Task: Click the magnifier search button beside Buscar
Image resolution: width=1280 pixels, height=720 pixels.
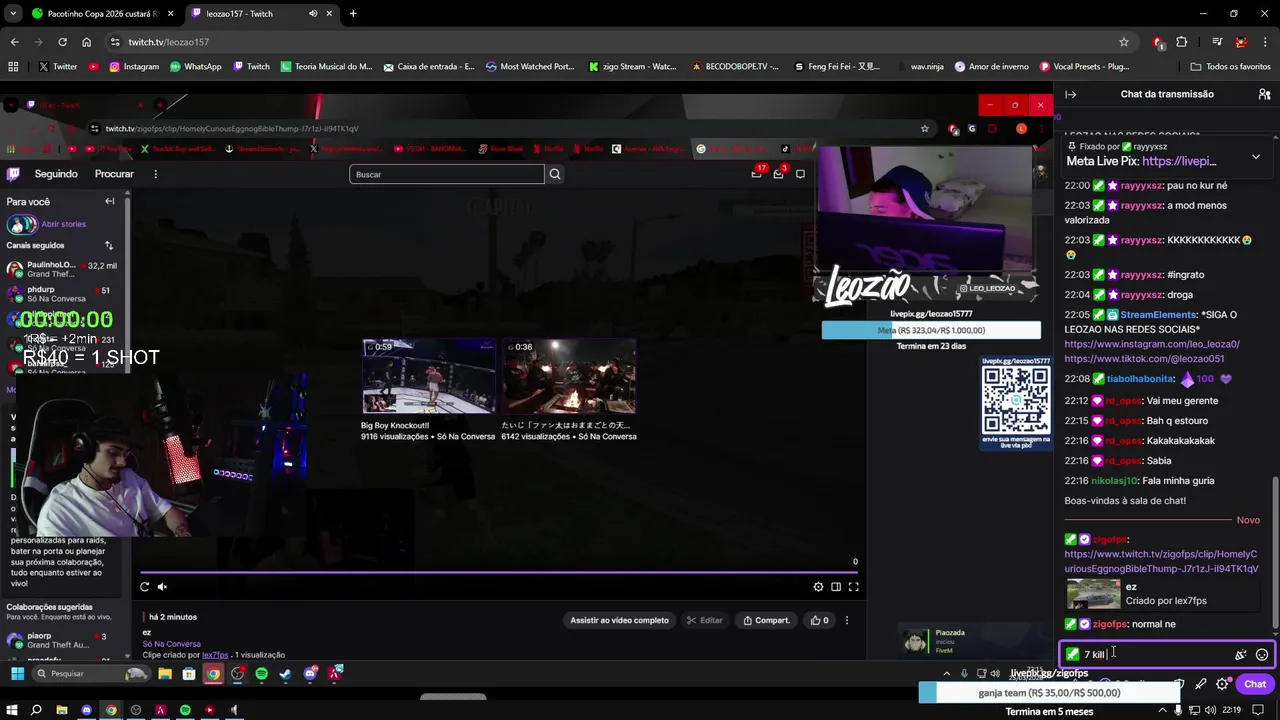Action: click(555, 174)
